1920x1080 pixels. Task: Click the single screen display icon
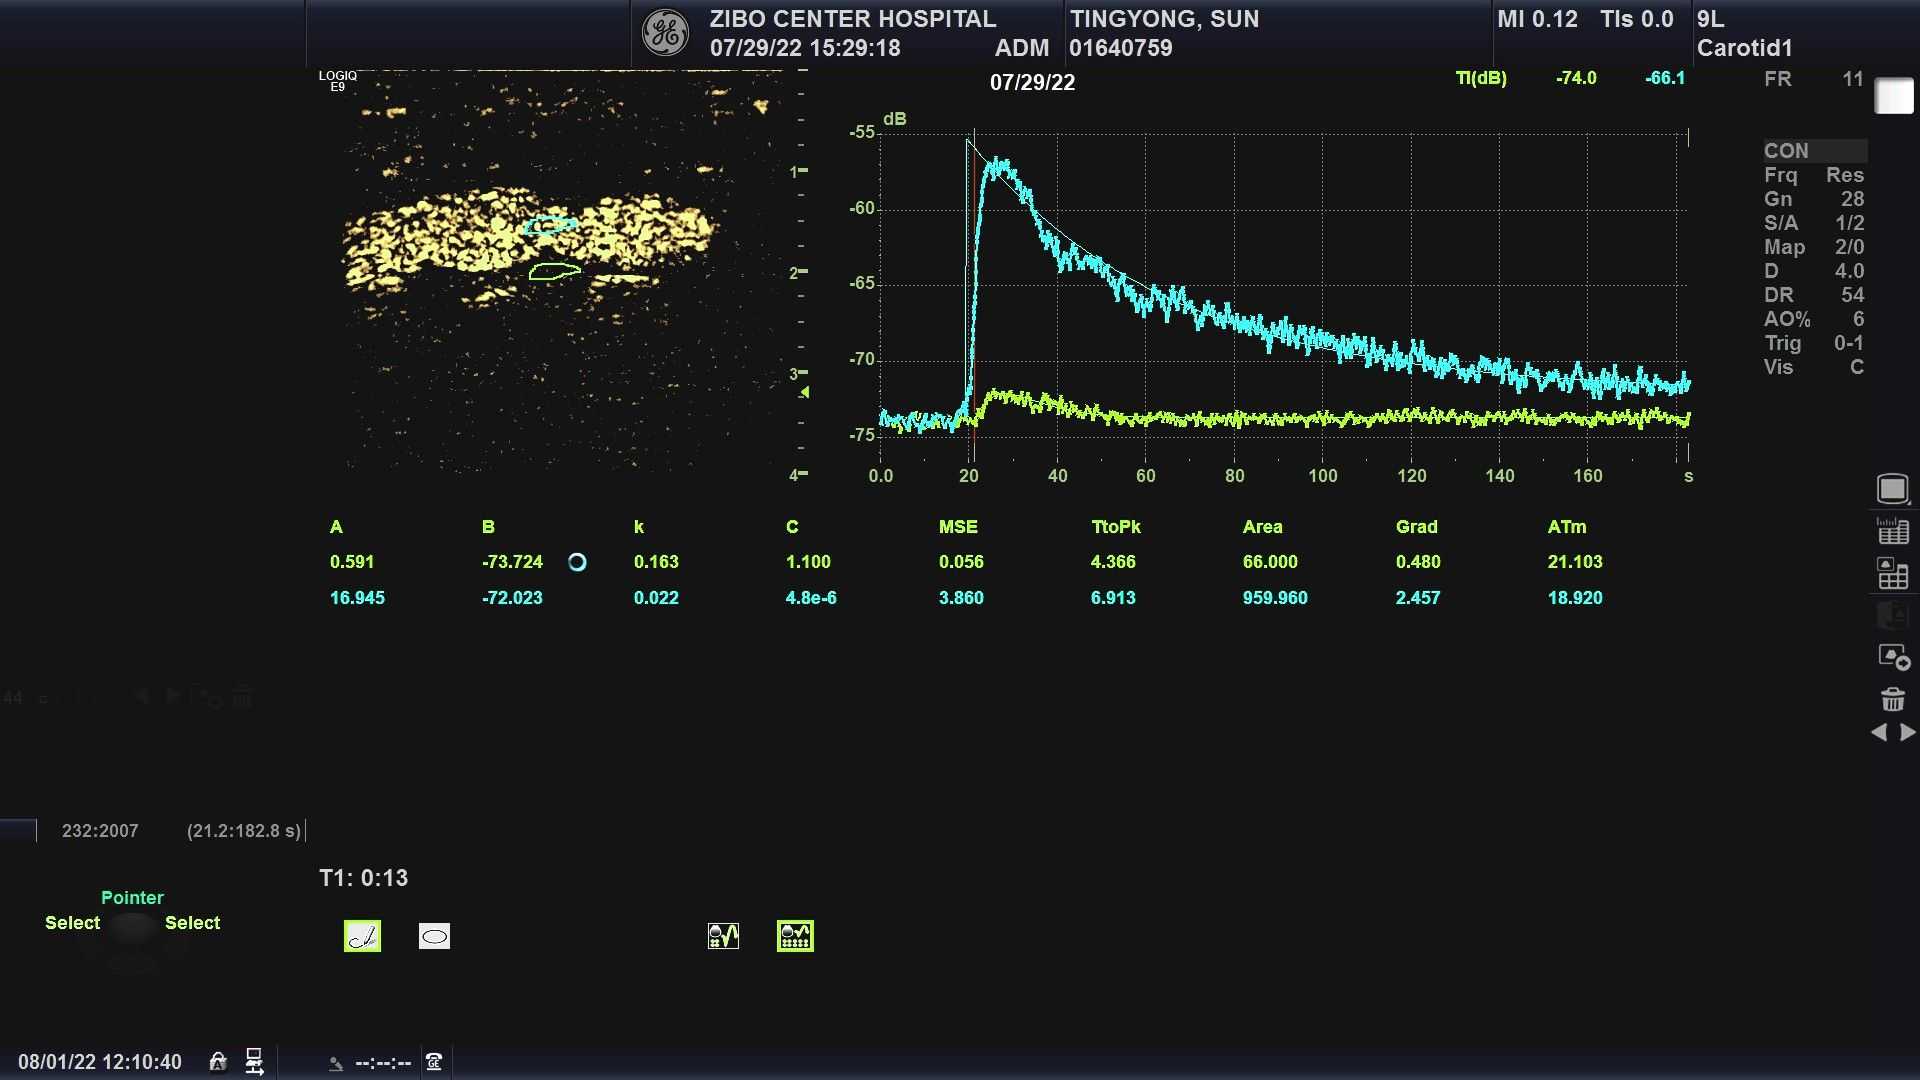[x=1892, y=489]
